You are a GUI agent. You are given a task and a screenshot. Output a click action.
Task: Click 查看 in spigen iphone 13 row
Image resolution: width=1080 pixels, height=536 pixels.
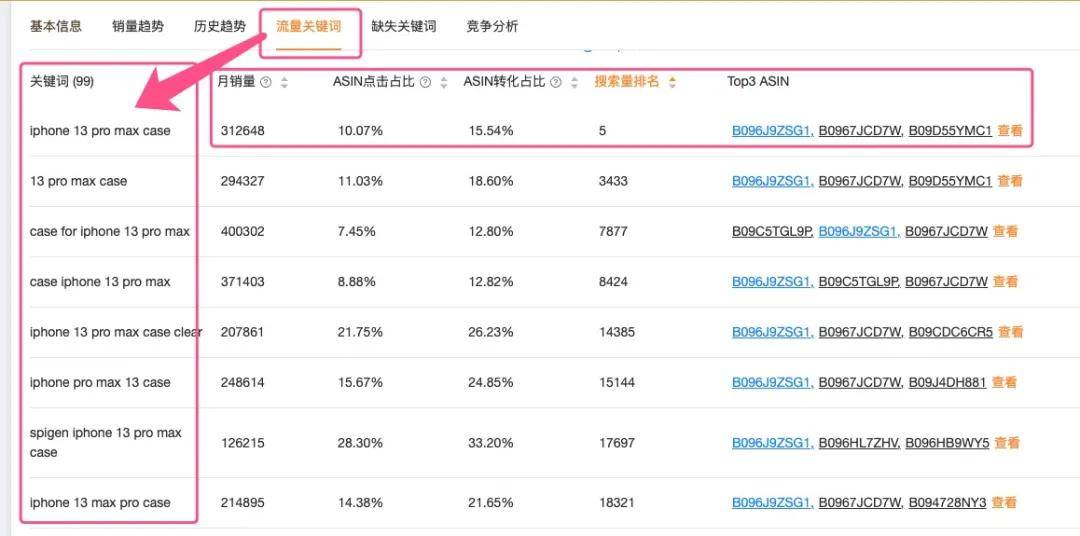point(1006,443)
